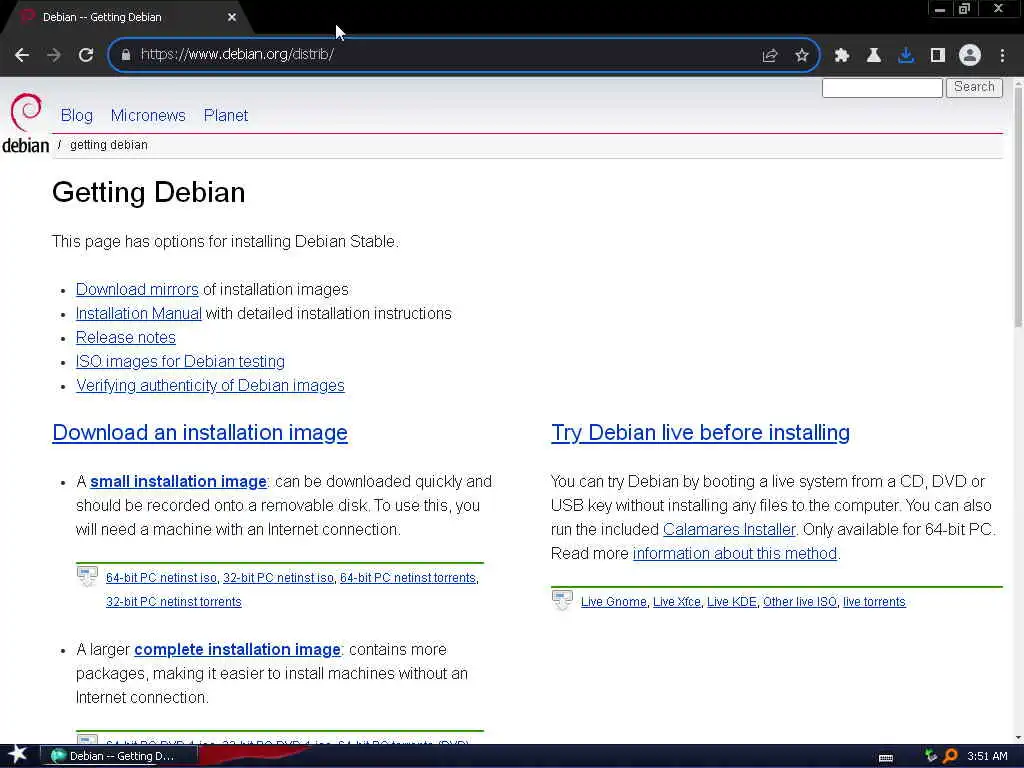Open the Live KDE link
Viewport: 1024px width, 768px height.
731,602
